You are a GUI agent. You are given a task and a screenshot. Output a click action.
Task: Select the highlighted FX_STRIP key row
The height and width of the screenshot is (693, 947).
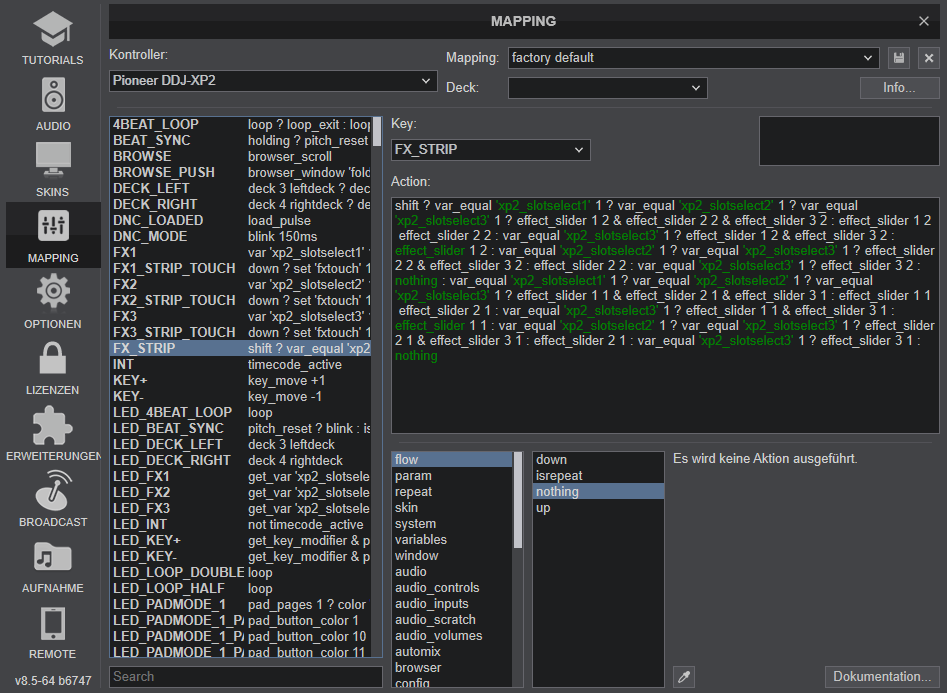(241, 349)
